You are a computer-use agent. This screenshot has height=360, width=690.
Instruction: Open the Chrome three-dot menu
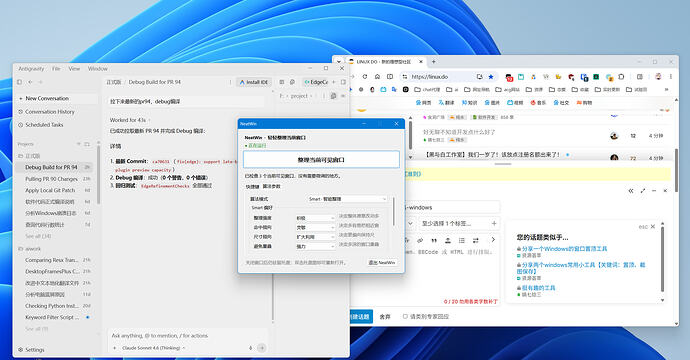point(671,77)
